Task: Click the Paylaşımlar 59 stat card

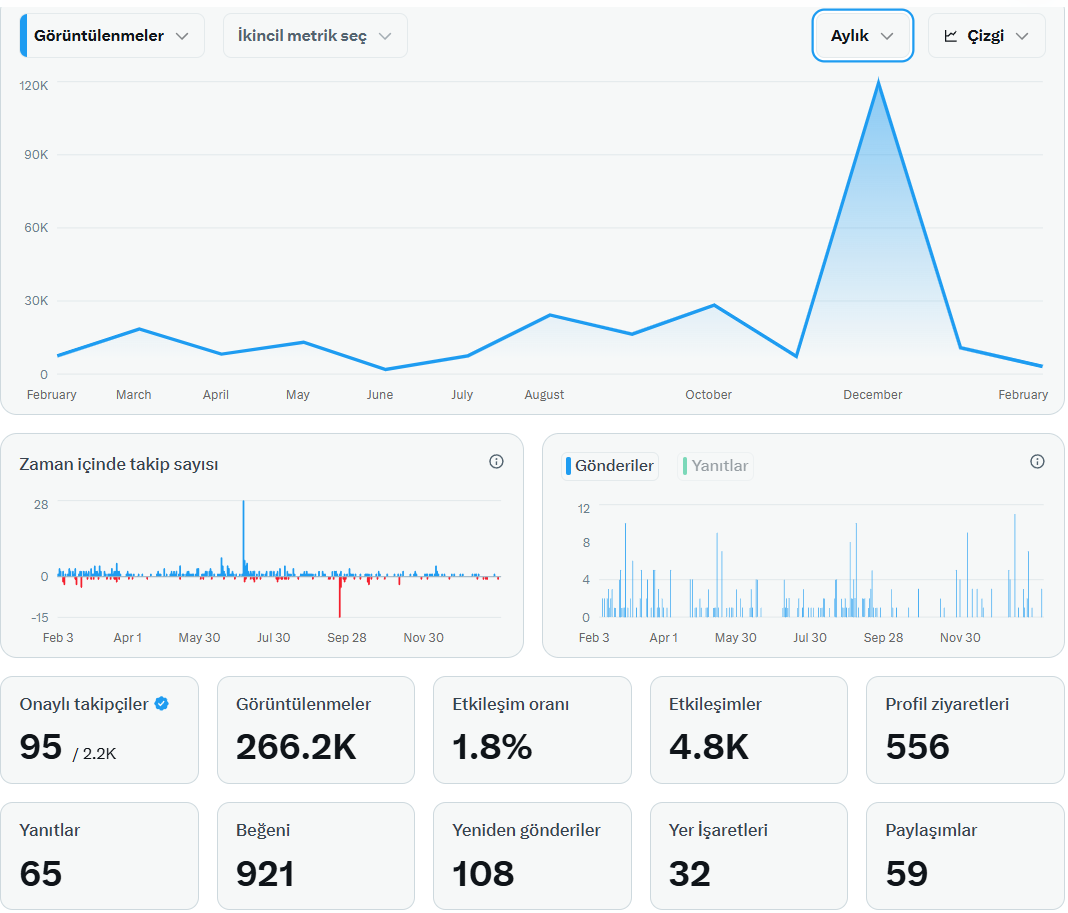Action: [x=965, y=856]
